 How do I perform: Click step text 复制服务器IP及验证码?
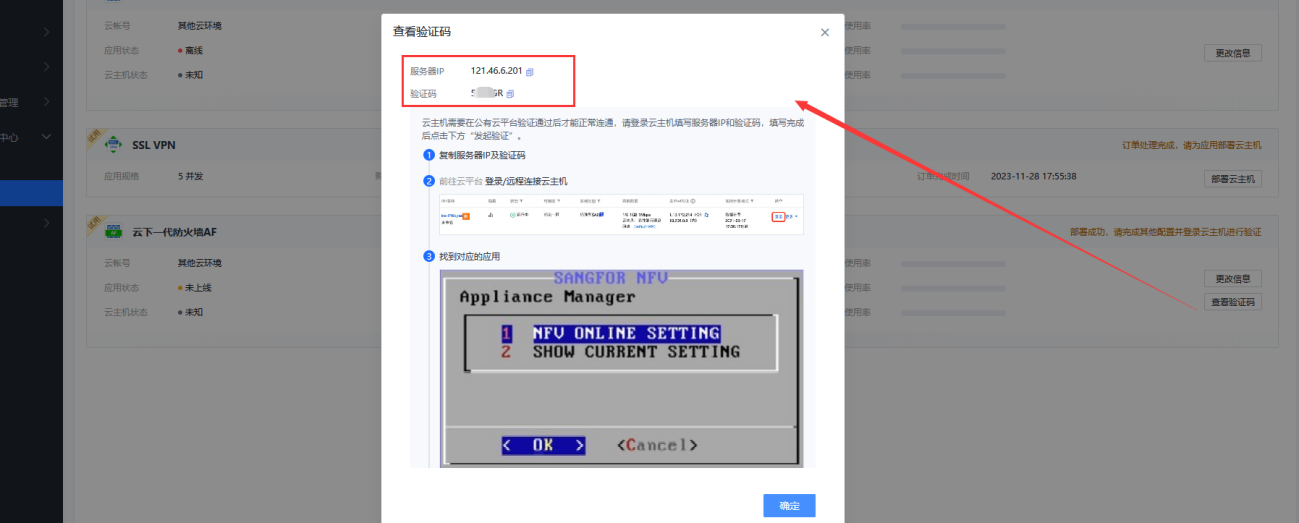[x=482, y=155]
